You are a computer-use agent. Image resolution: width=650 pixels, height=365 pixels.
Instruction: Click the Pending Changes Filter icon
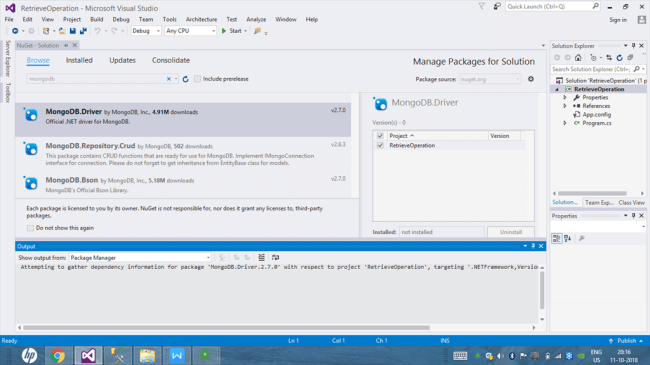coord(593,58)
